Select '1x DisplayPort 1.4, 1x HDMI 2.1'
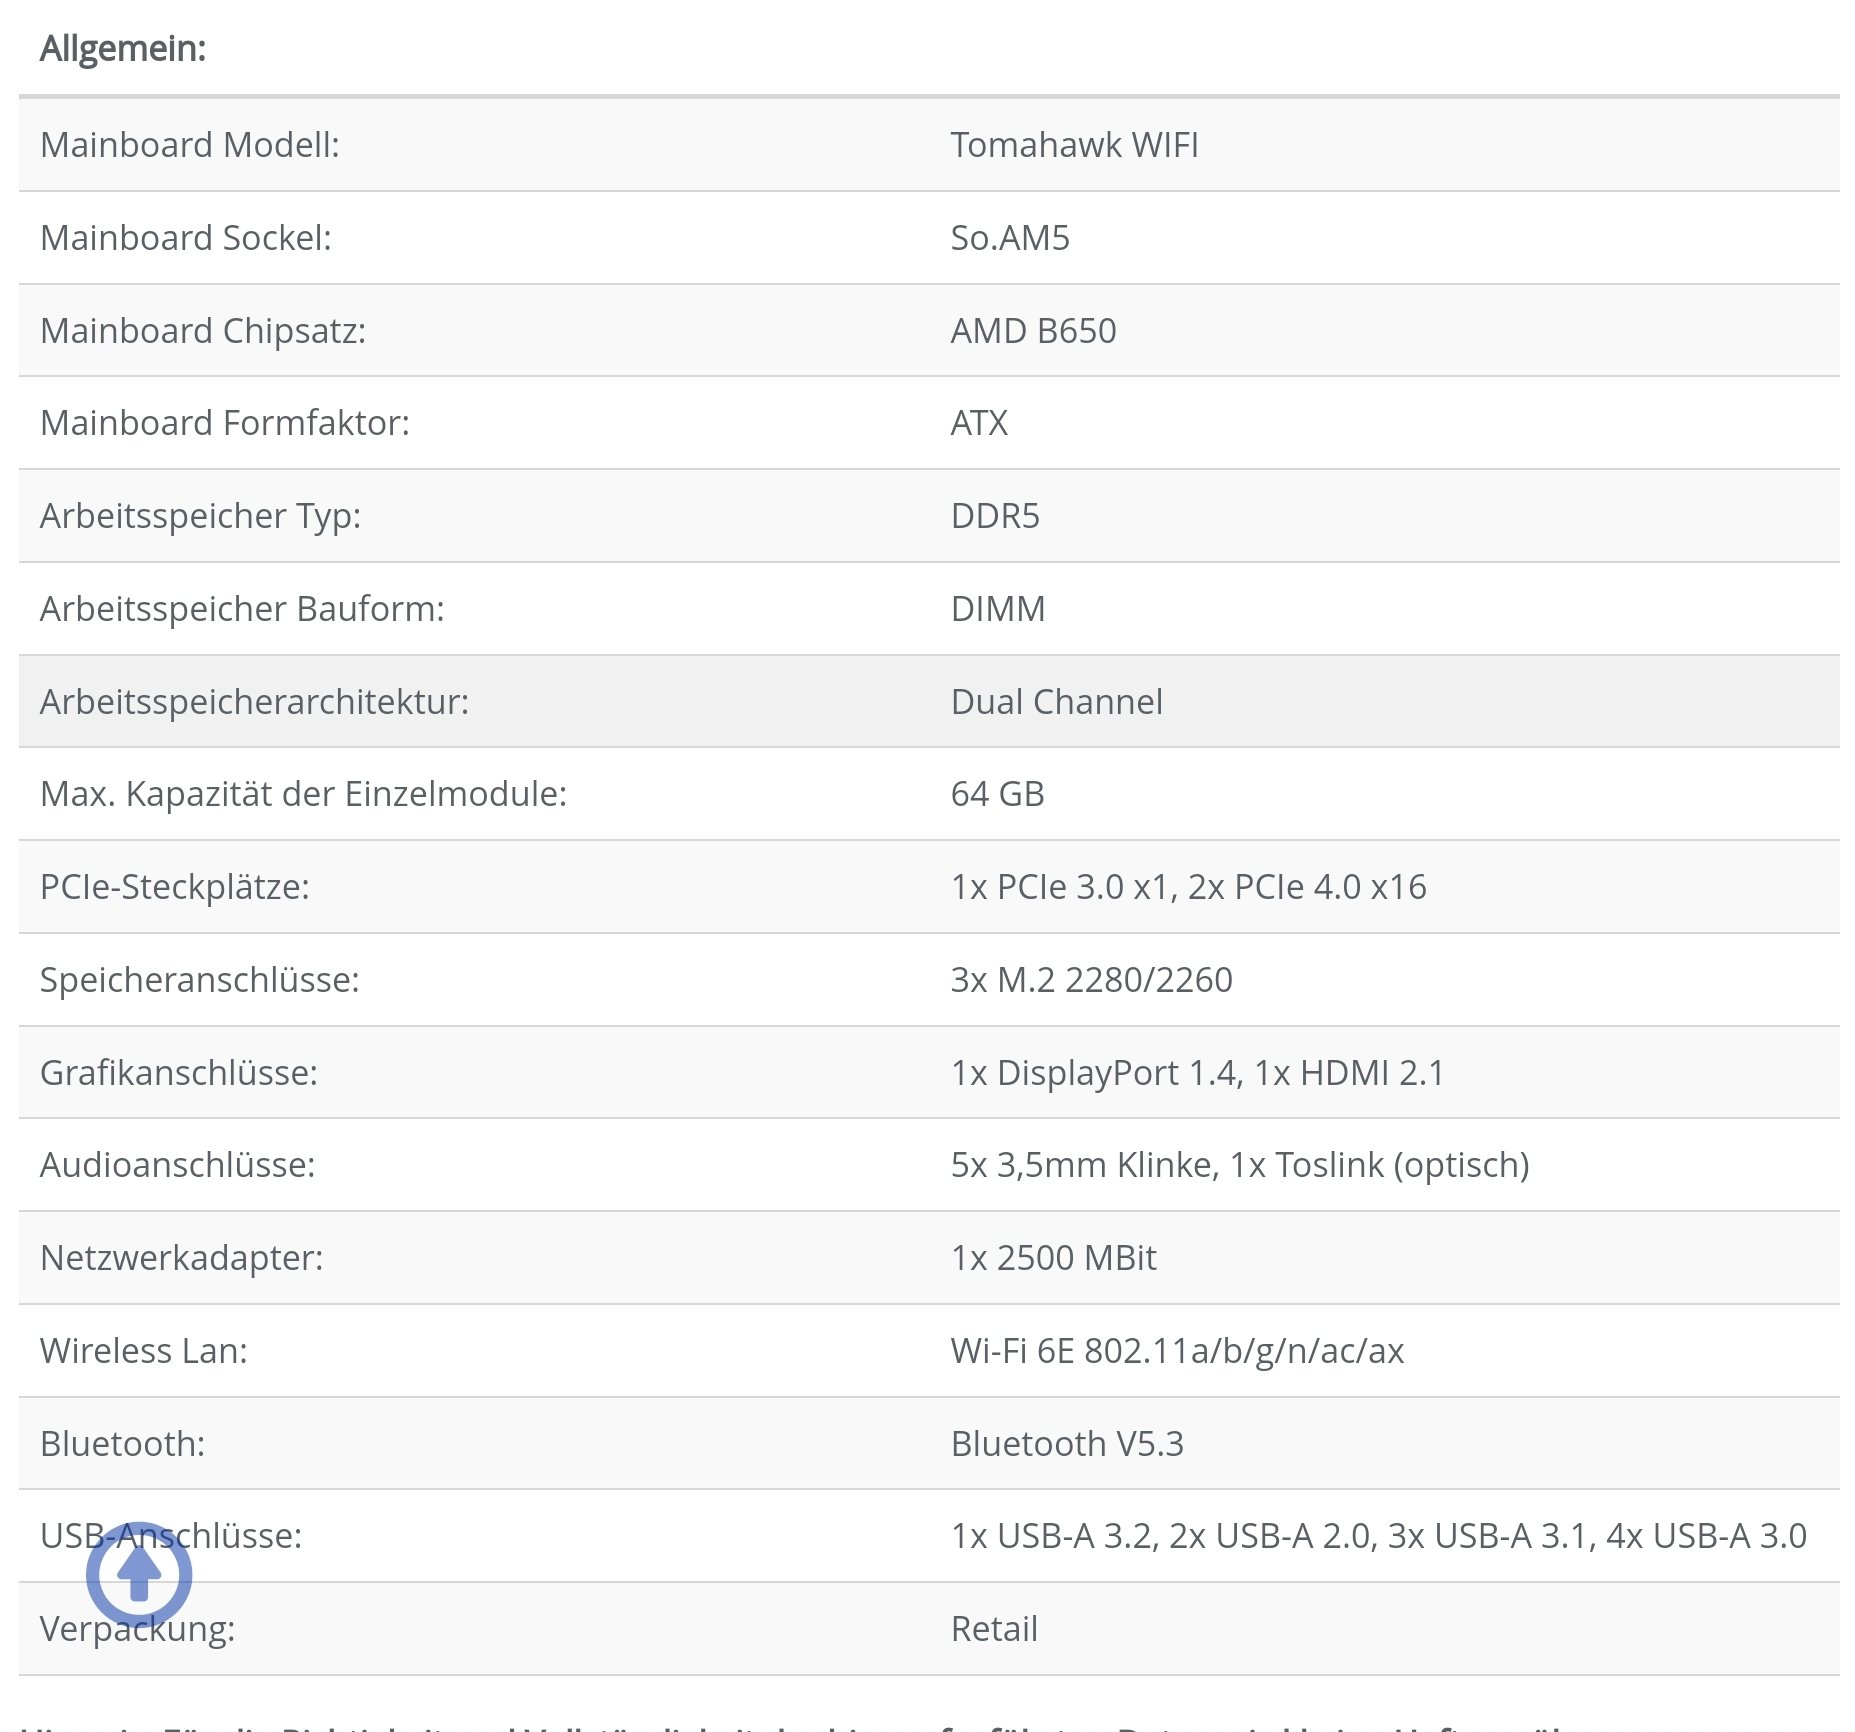 coord(1198,1073)
